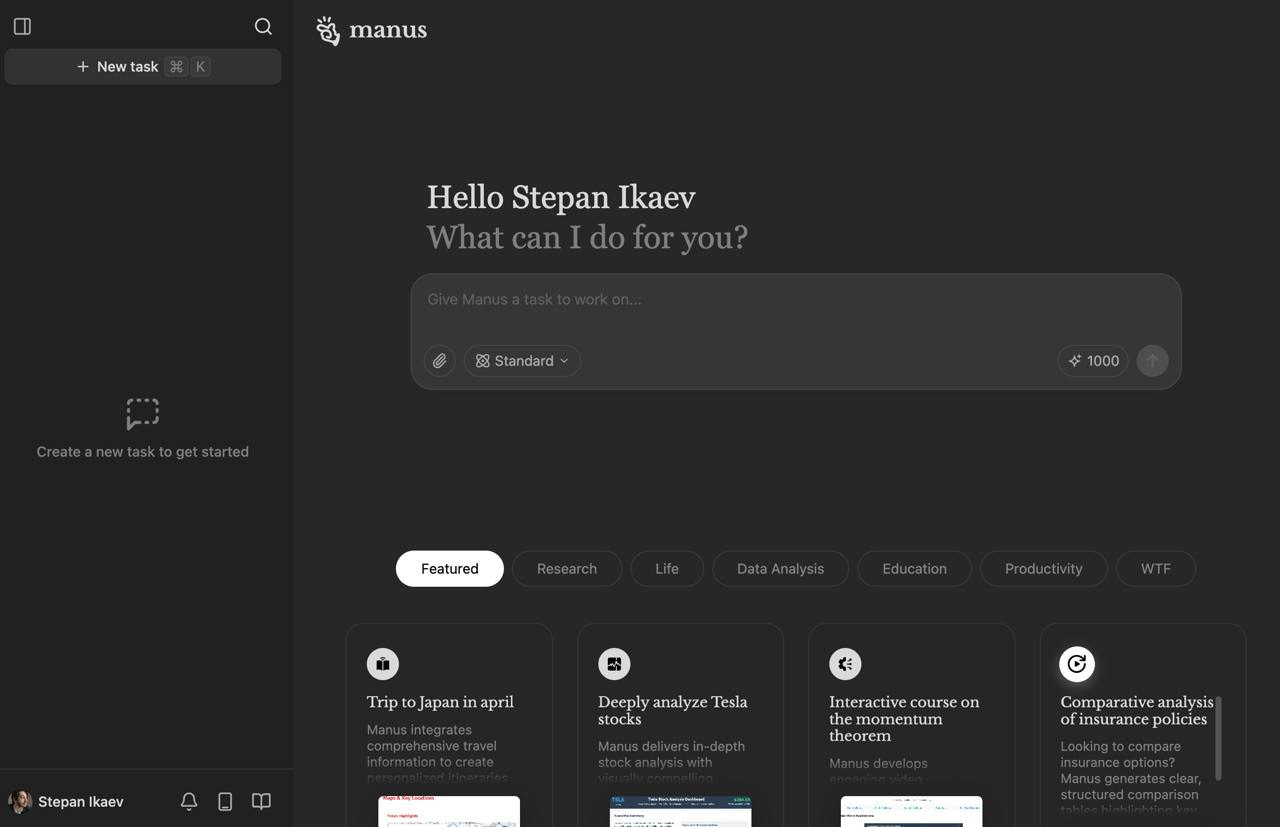Open 'Comparative analysis of insurance policies'
Image resolution: width=1280 pixels, height=827 pixels.
click(x=1137, y=711)
